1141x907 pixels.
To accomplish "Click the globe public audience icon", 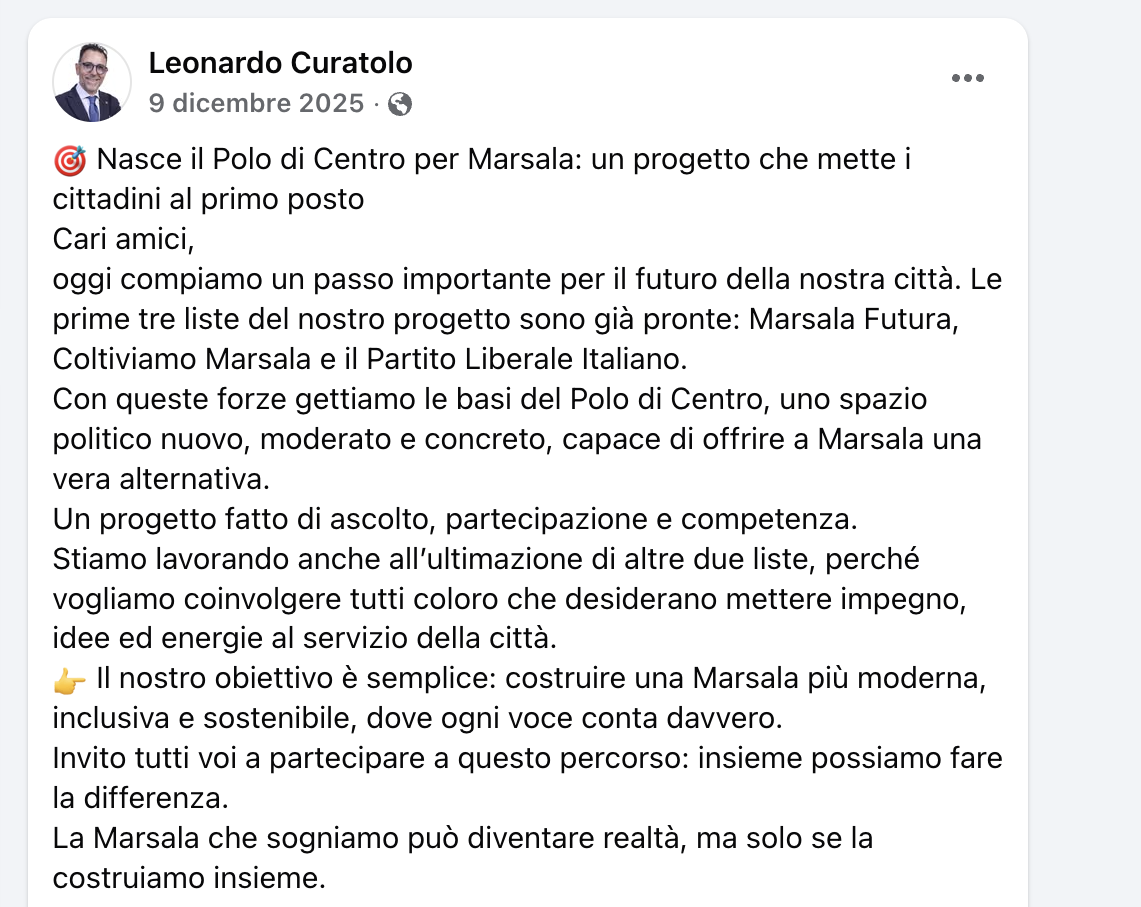I will [x=400, y=104].
